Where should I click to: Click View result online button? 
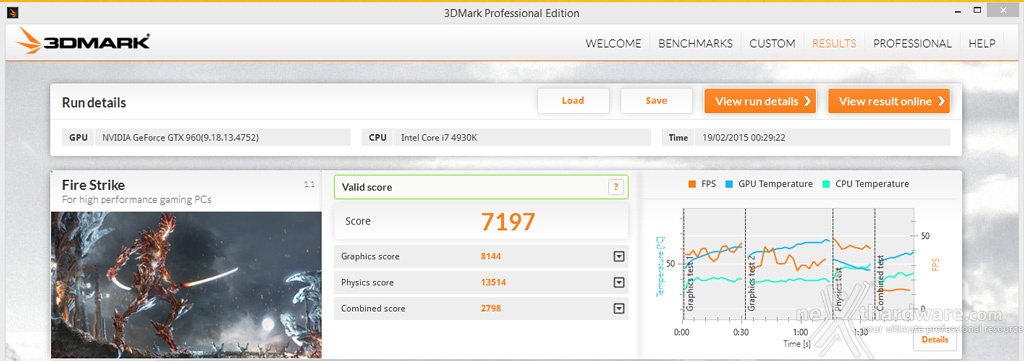pos(889,101)
